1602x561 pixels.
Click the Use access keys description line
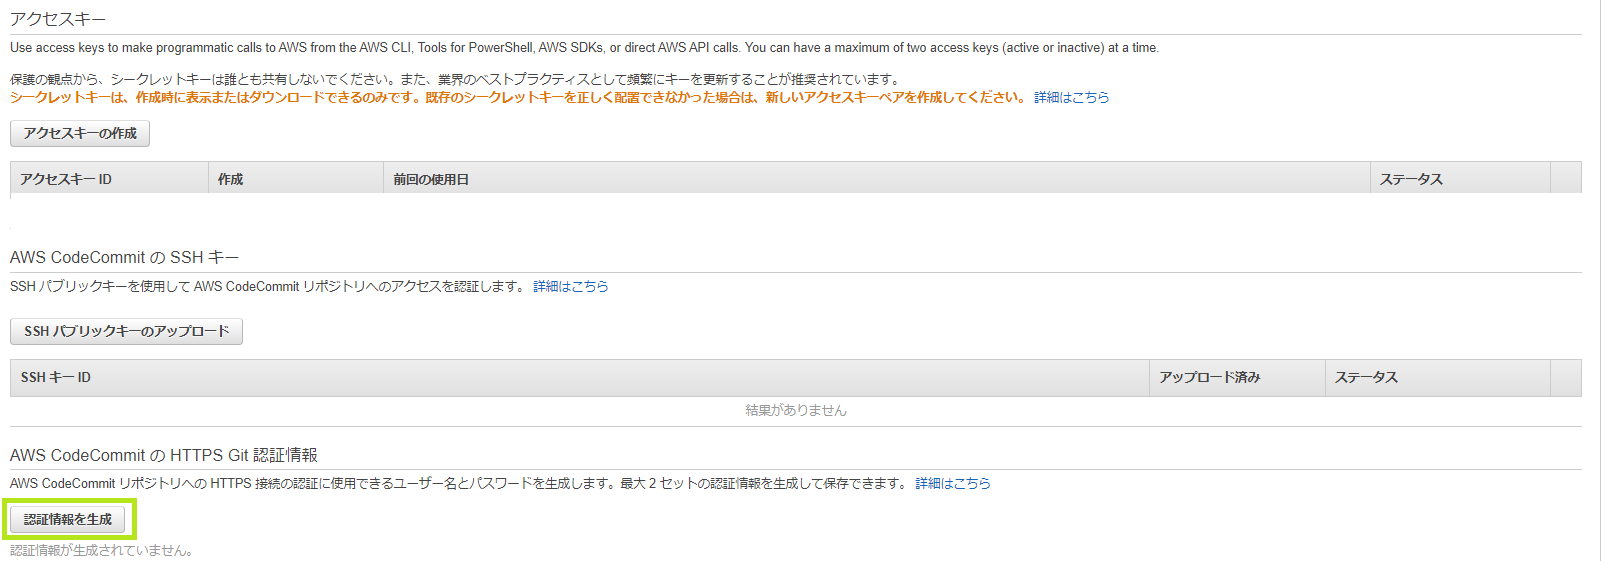click(585, 47)
